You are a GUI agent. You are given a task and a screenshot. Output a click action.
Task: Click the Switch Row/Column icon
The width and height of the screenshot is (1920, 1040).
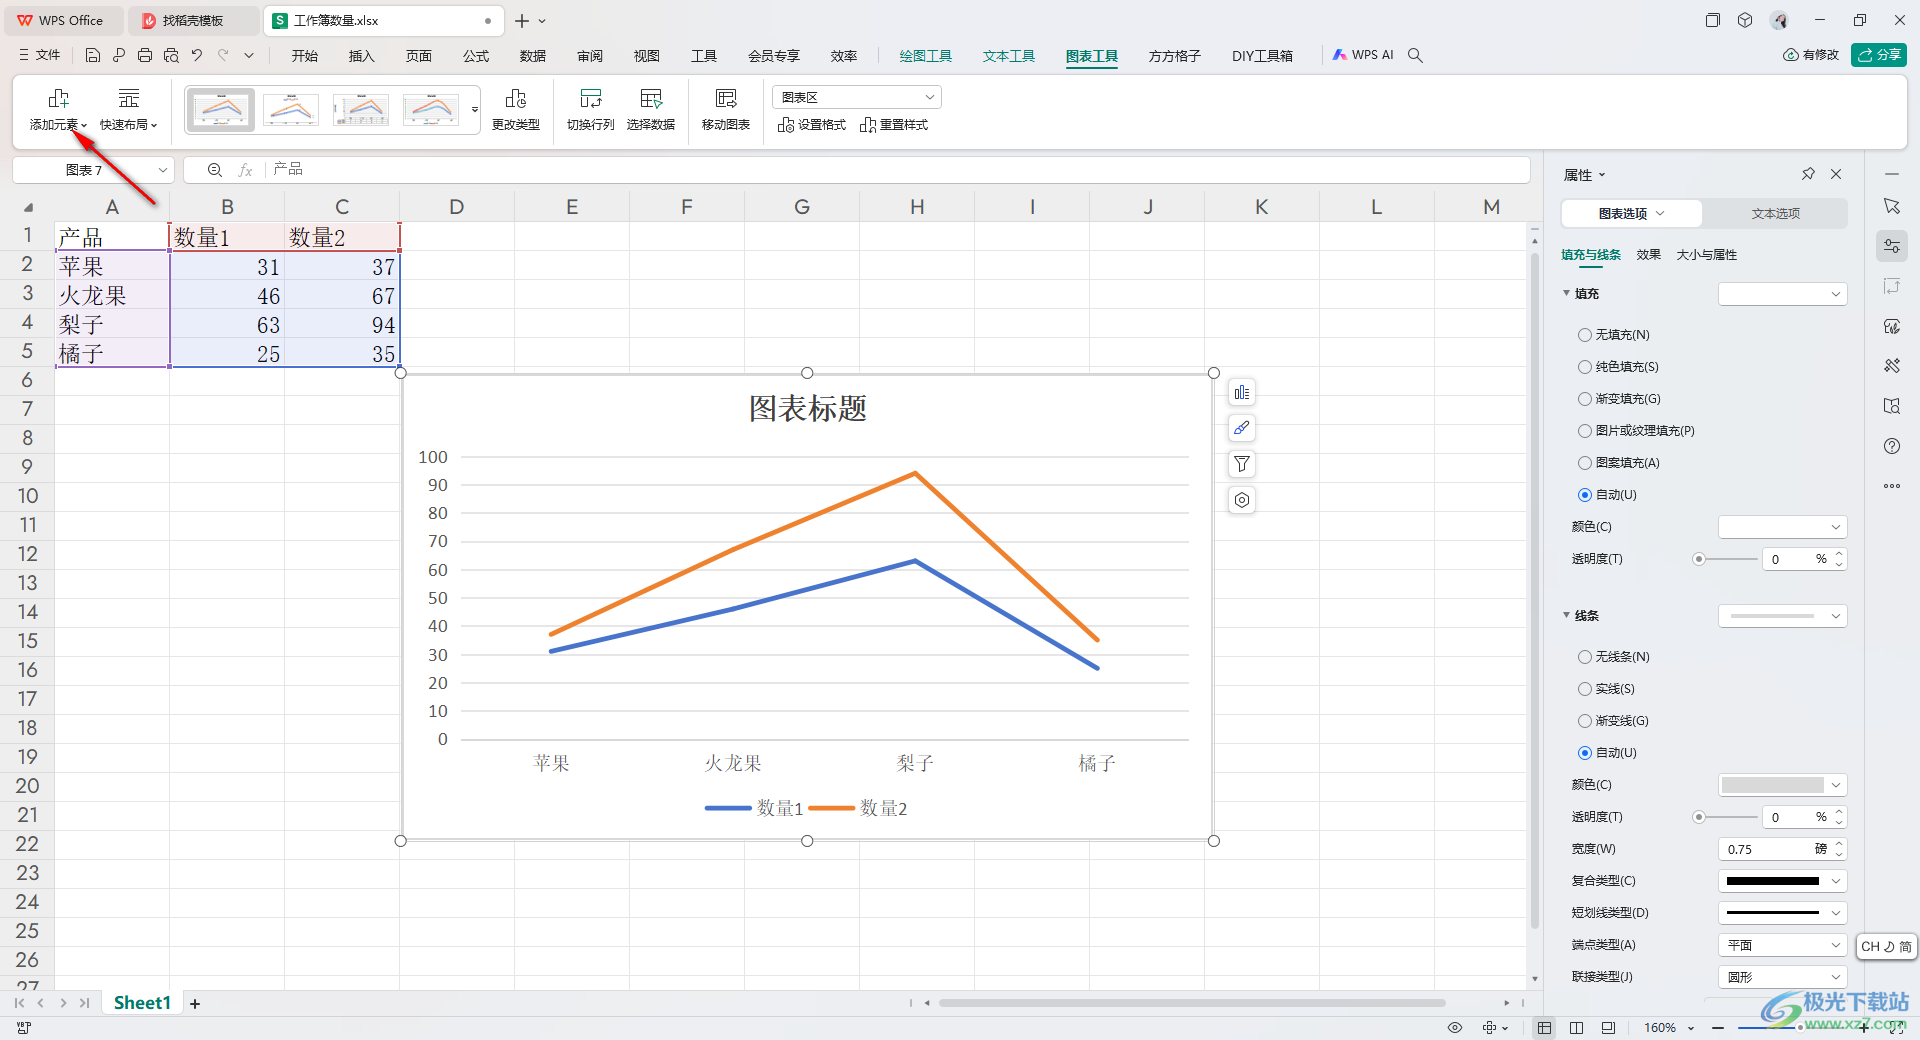[x=591, y=98]
